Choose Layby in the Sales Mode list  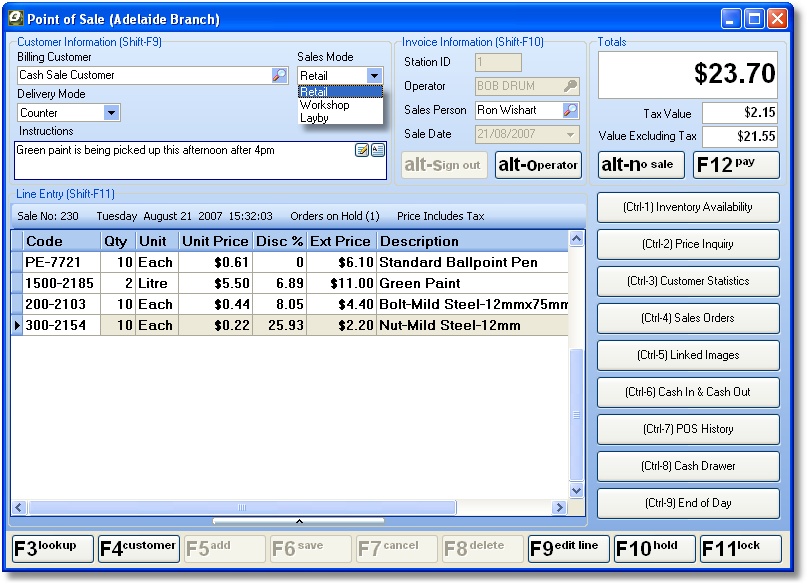[315, 118]
